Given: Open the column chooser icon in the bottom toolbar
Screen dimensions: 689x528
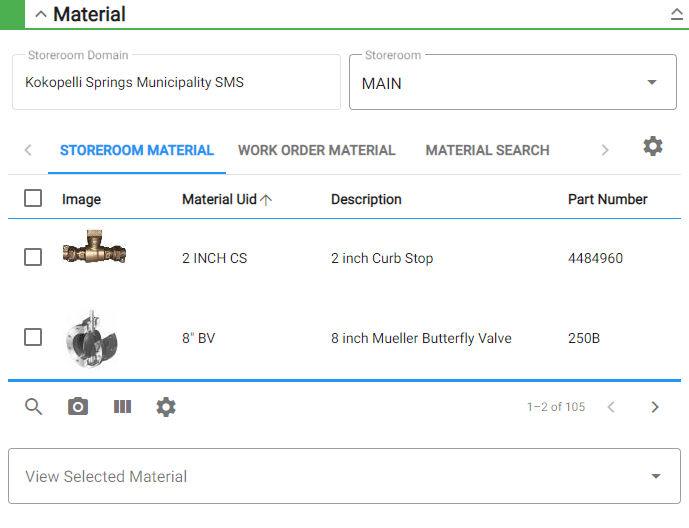Looking at the screenshot, I should (122, 407).
